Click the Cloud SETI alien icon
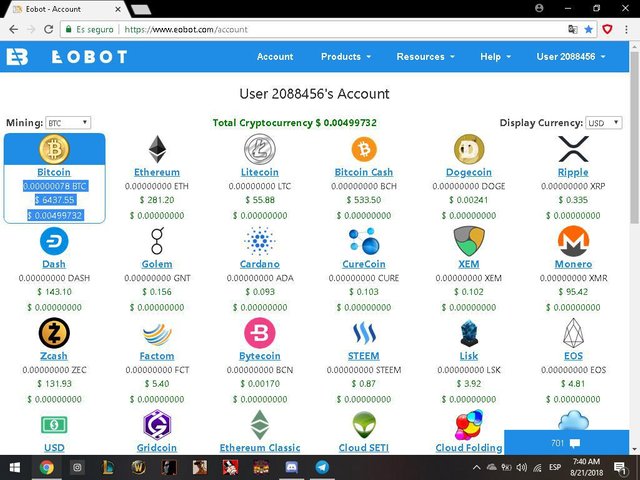This screenshot has width=640, height=480. [364, 425]
